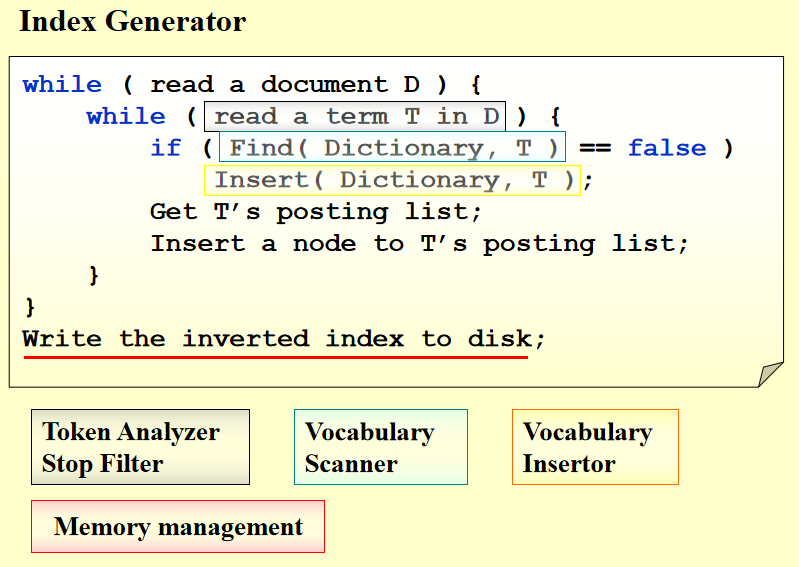
Task: Click the indented inner closing brace
Action: [94, 274]
